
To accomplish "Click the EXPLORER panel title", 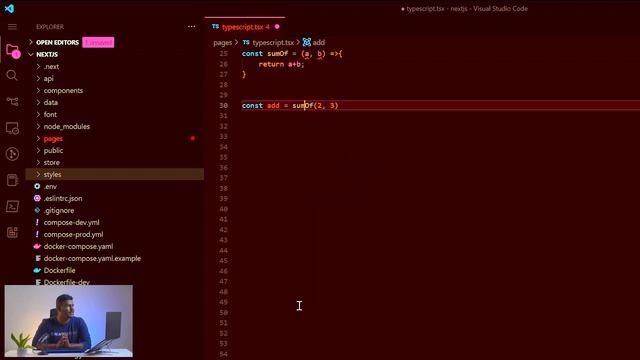I will pyautogui.click(x=50, y=27).
